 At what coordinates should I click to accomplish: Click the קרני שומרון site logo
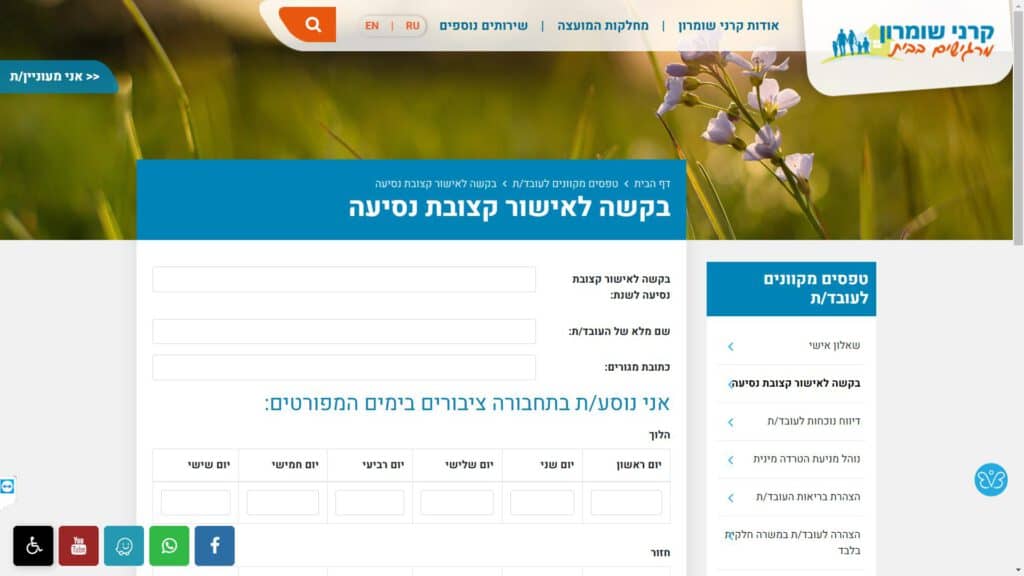(x=910, y=42)
